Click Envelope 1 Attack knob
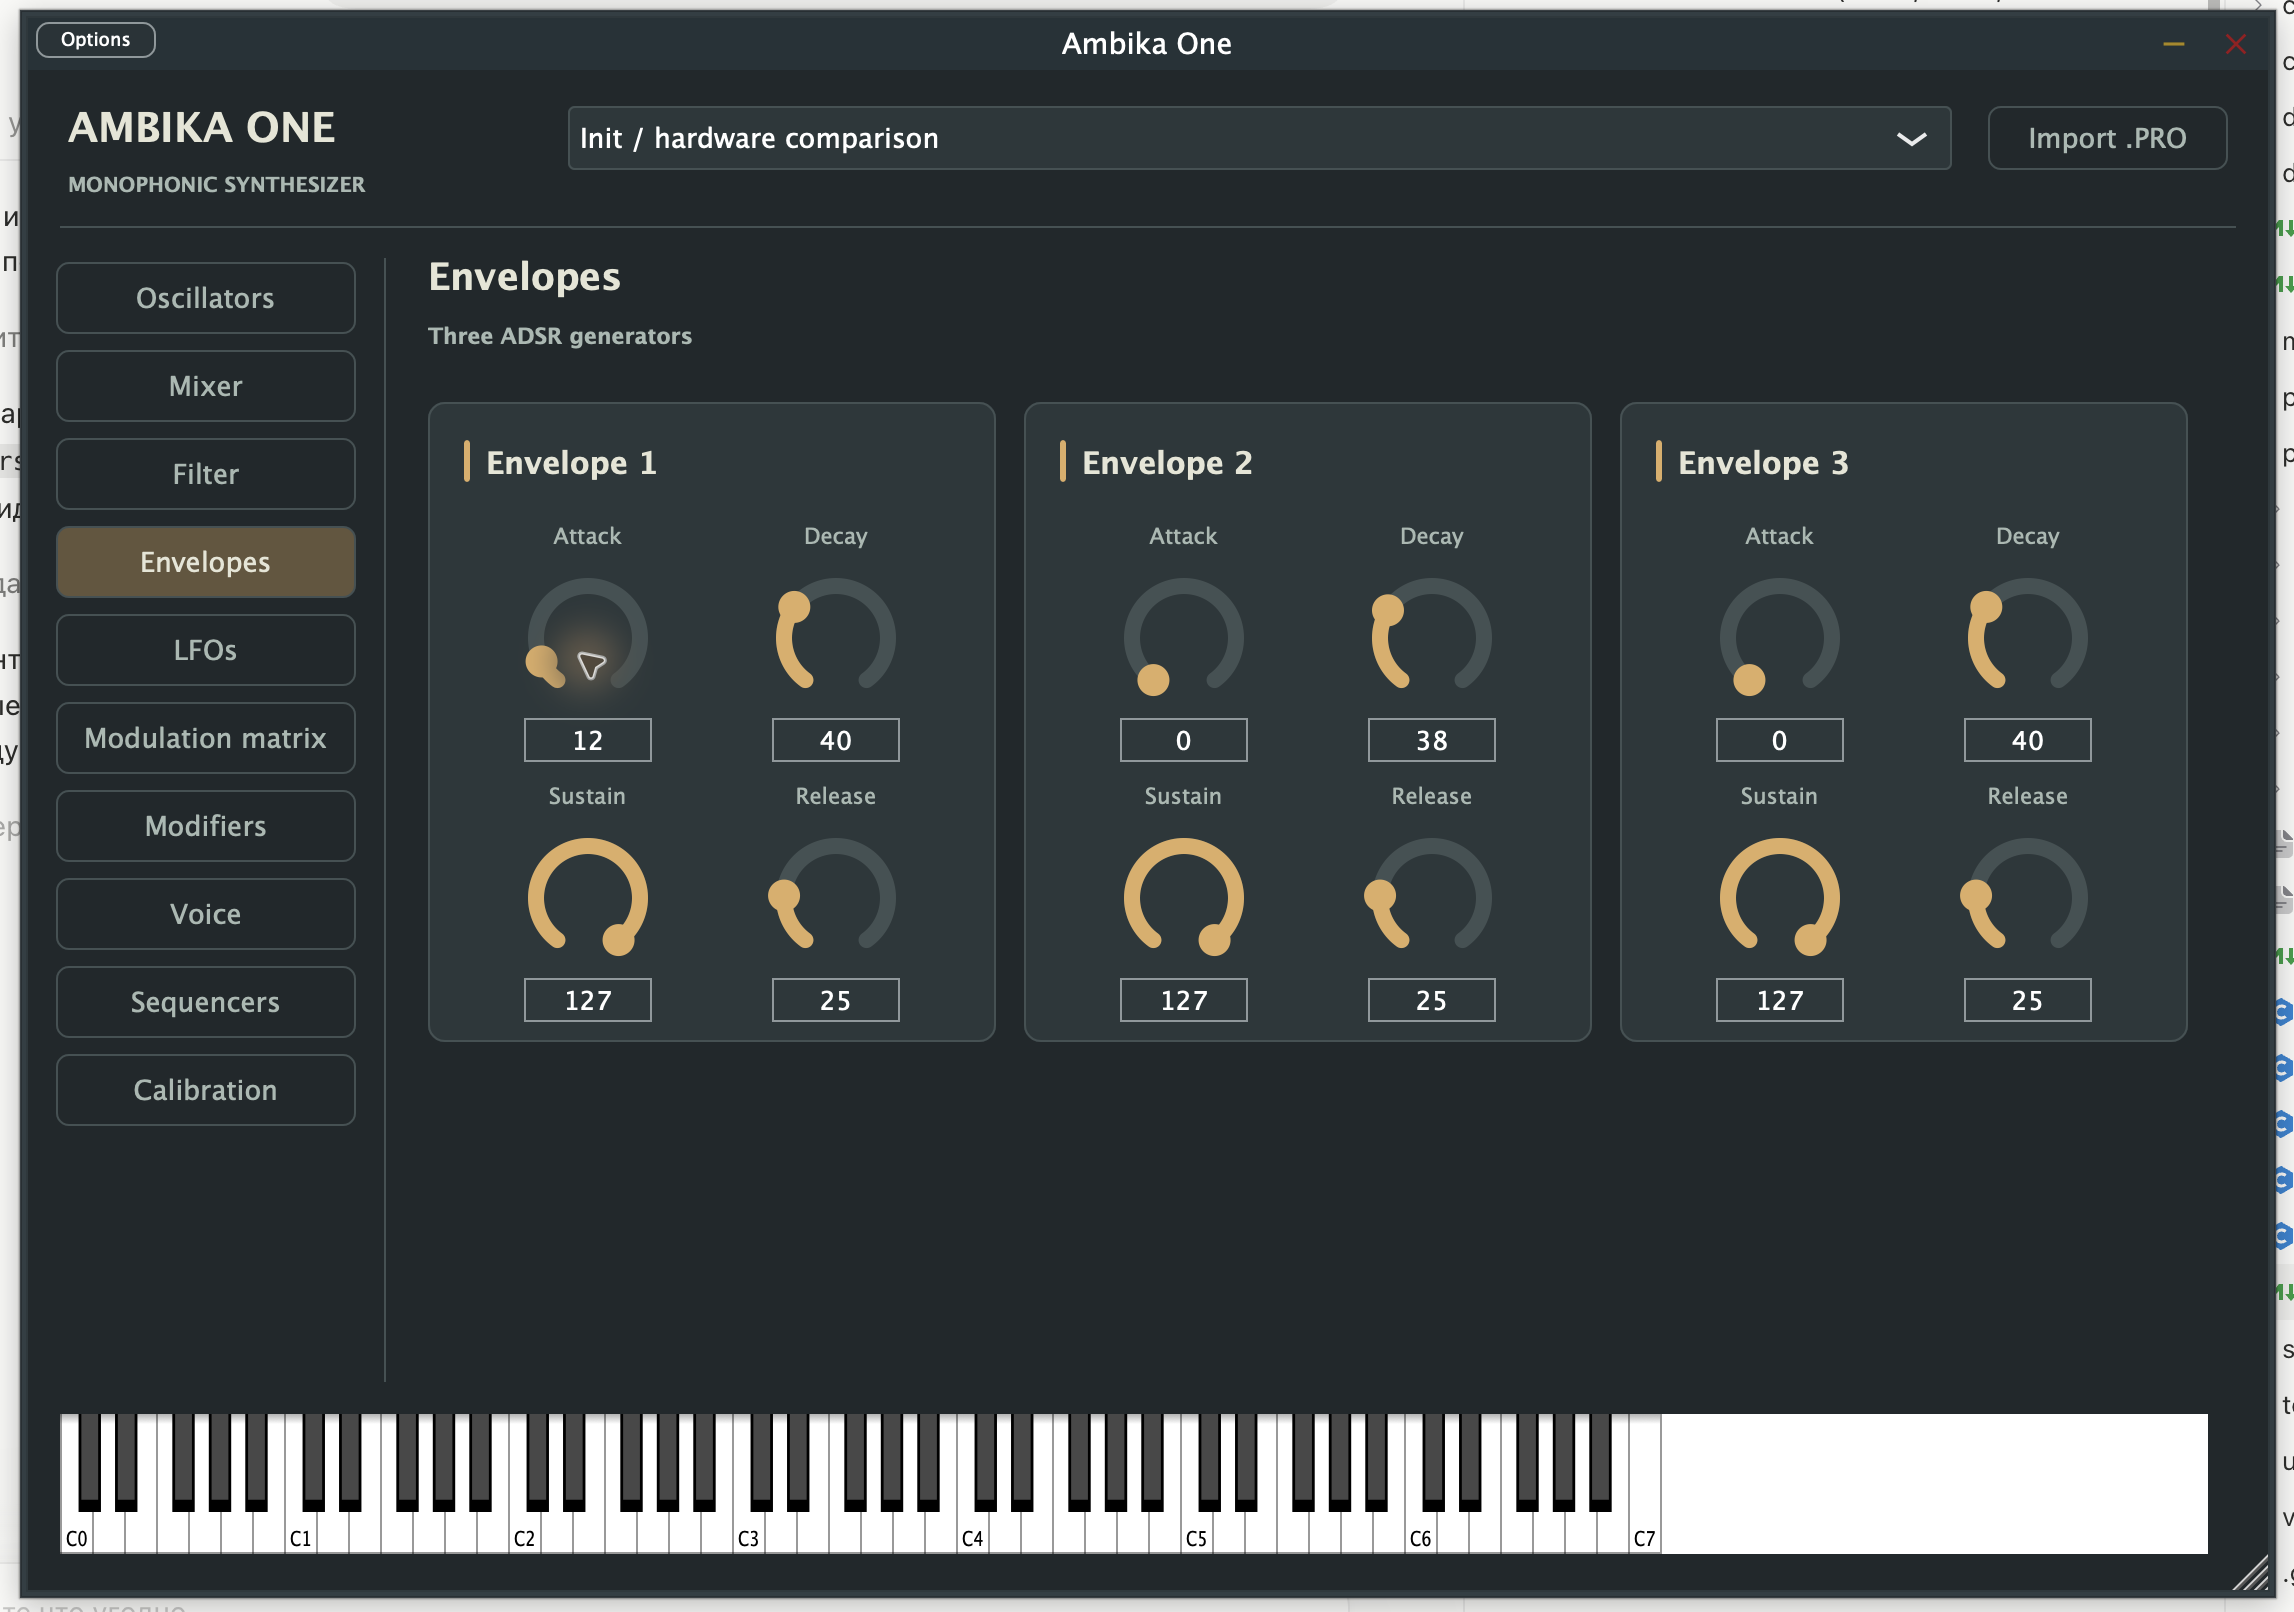Viewport: 2294px width, 1612px height. [x=588, y=637]
